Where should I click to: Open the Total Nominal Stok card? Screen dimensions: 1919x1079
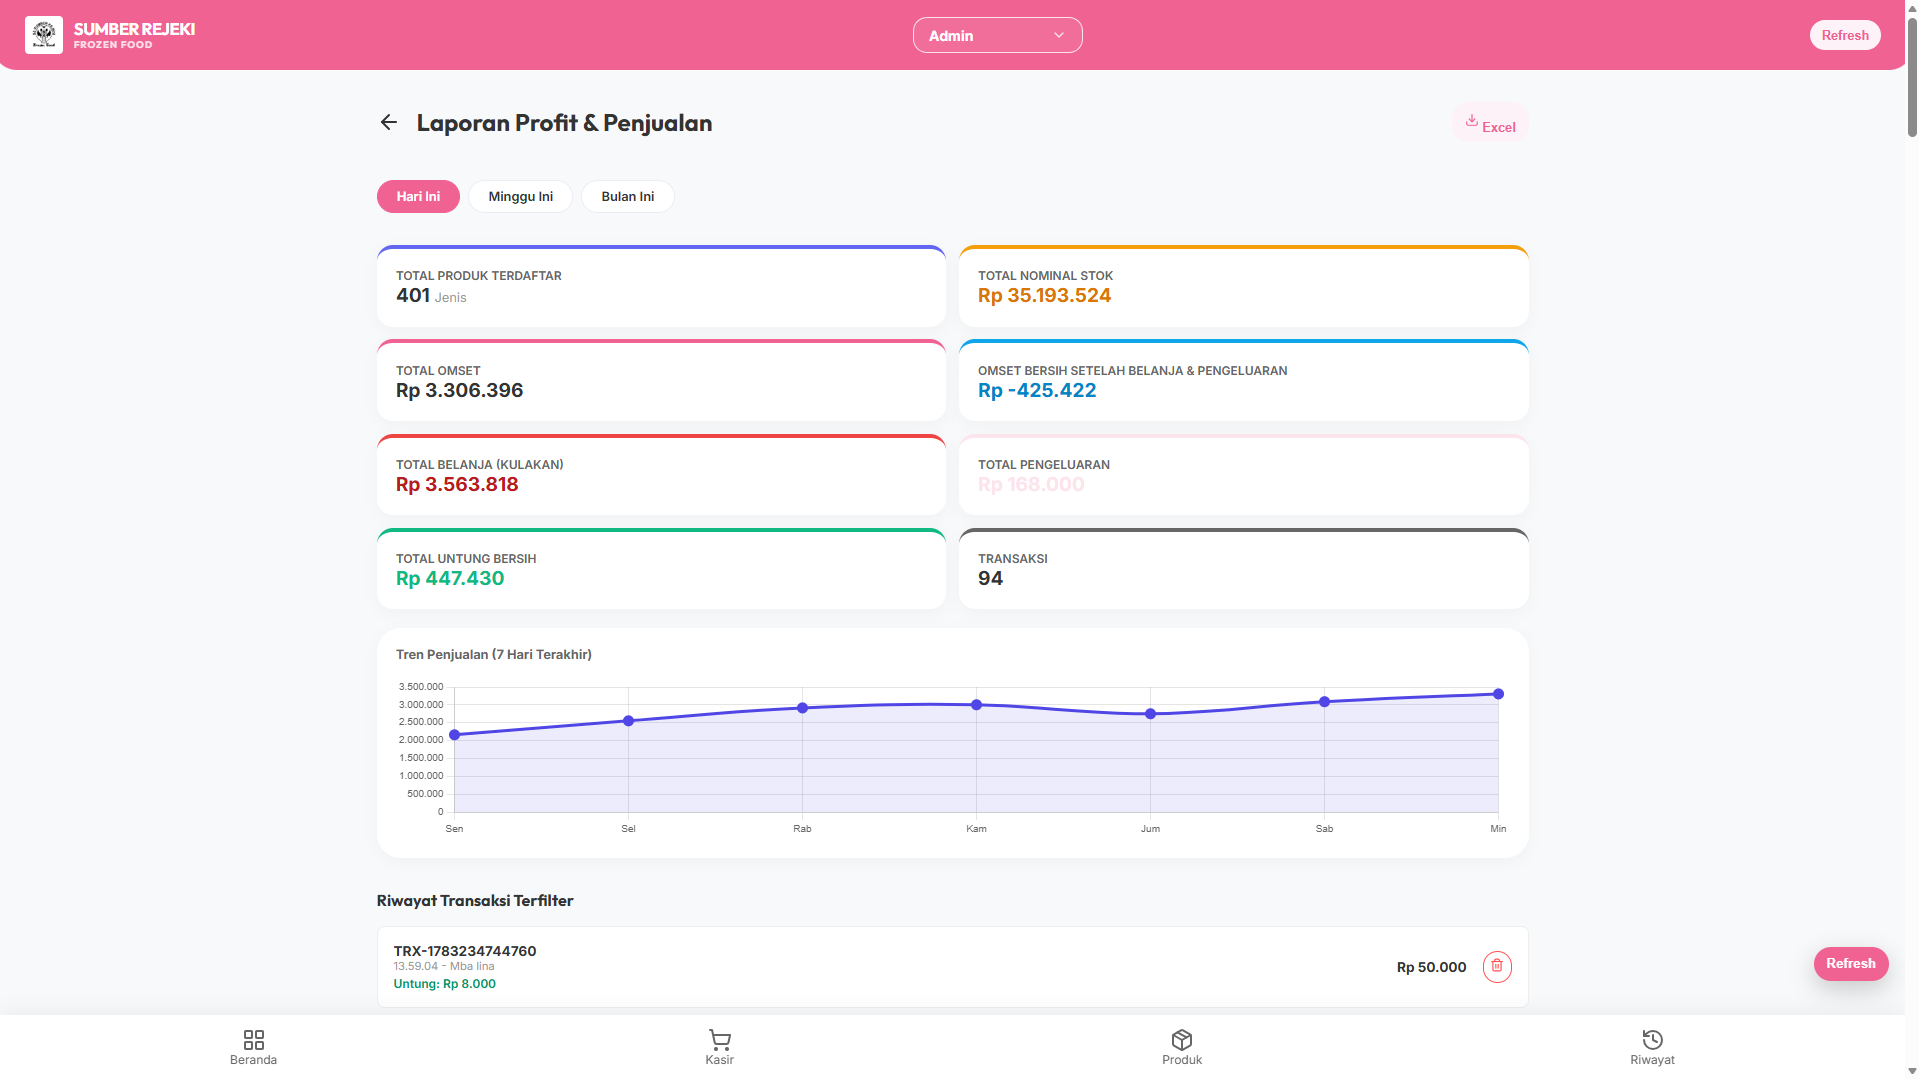(x=1243, y=286)
